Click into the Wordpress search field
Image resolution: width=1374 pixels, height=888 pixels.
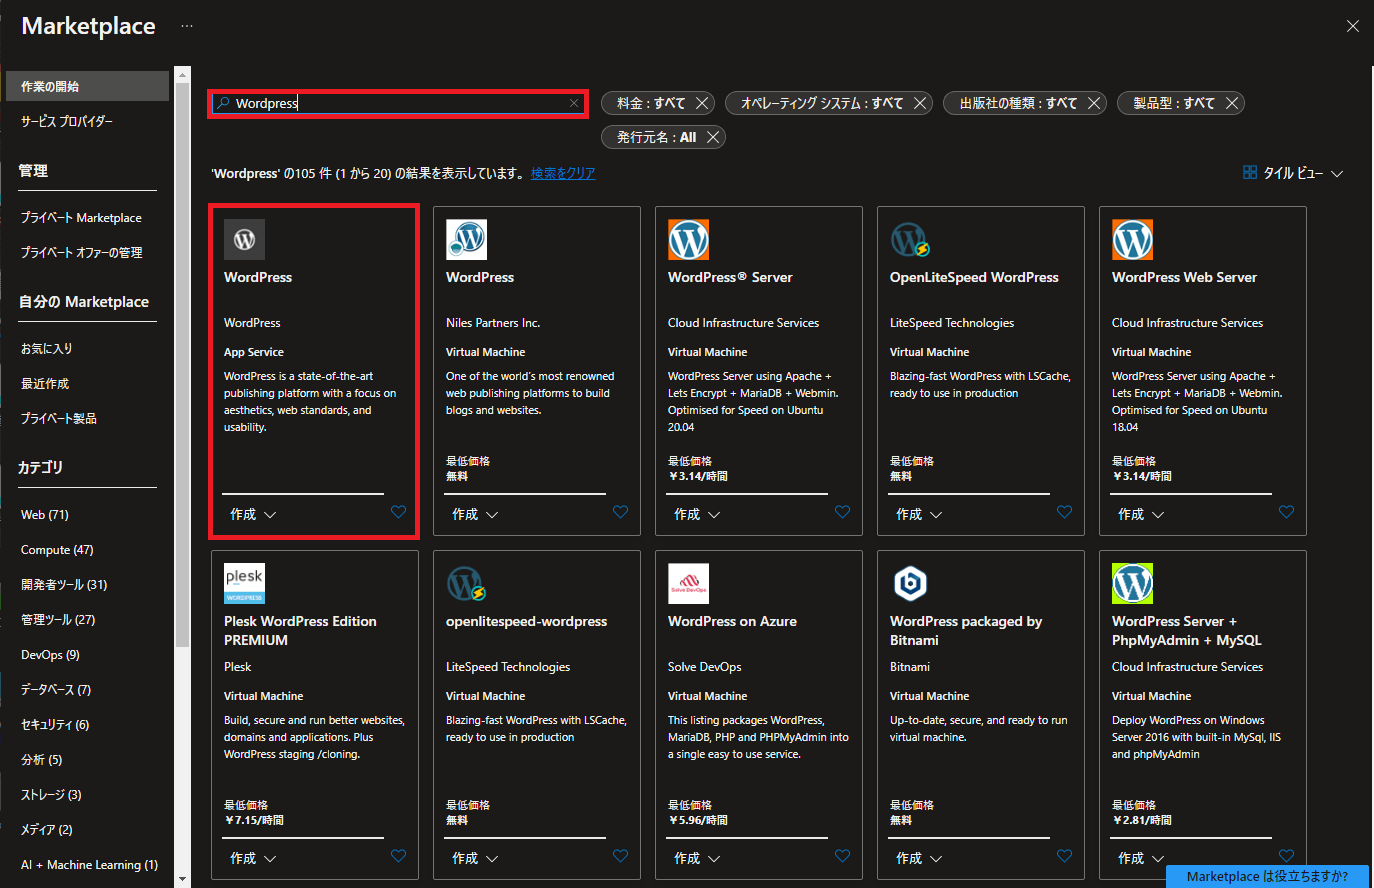tap(398, 103)
